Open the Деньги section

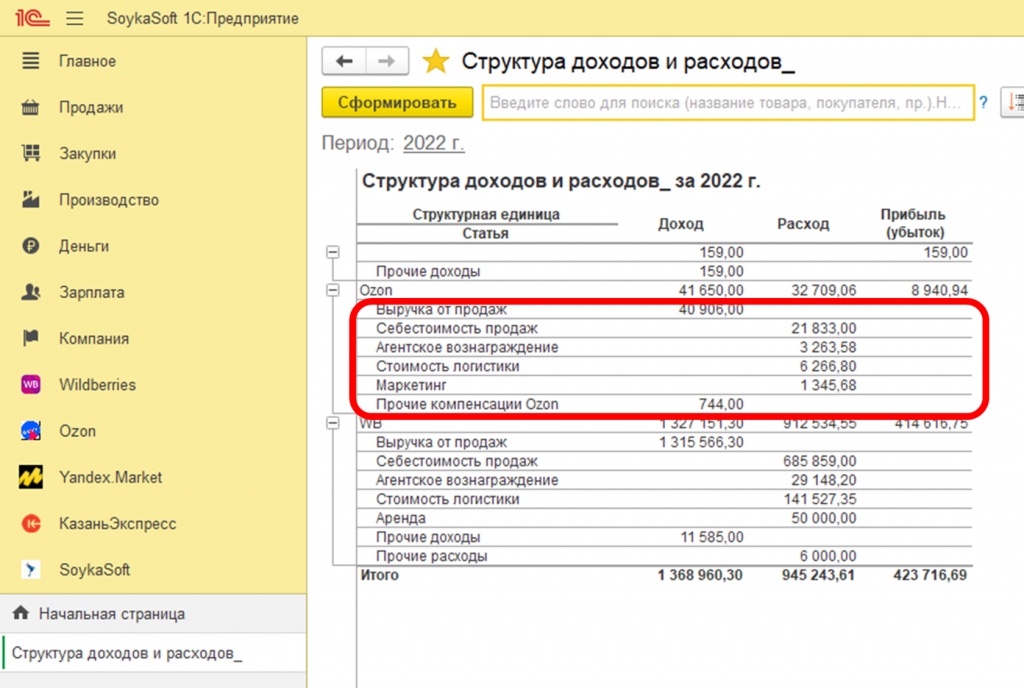(83, 246)
